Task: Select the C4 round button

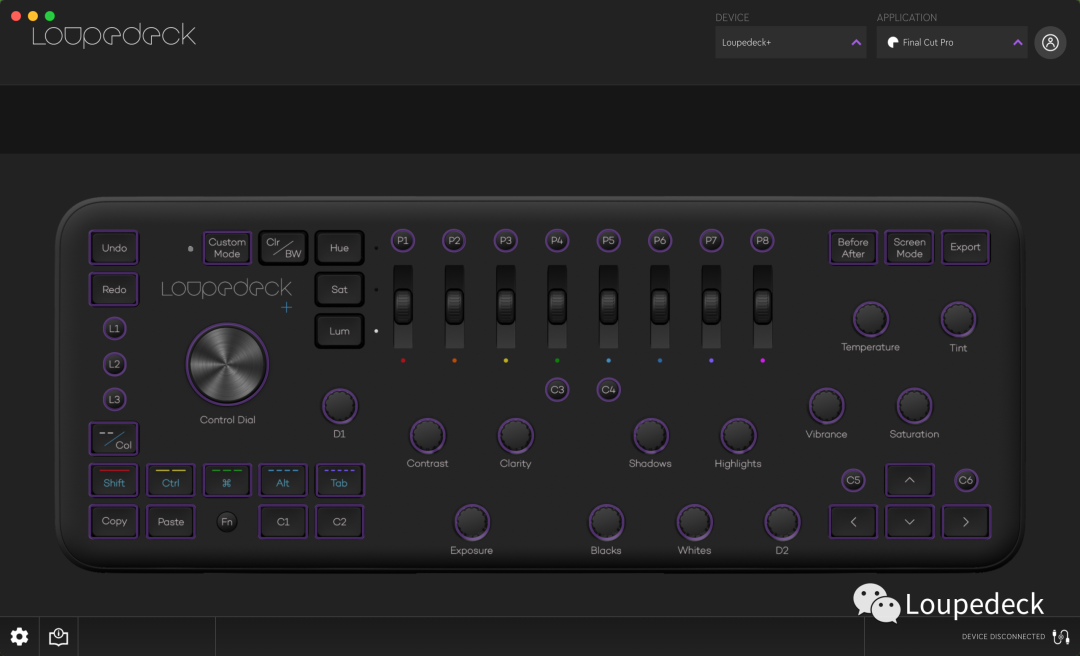Action: 608,389
